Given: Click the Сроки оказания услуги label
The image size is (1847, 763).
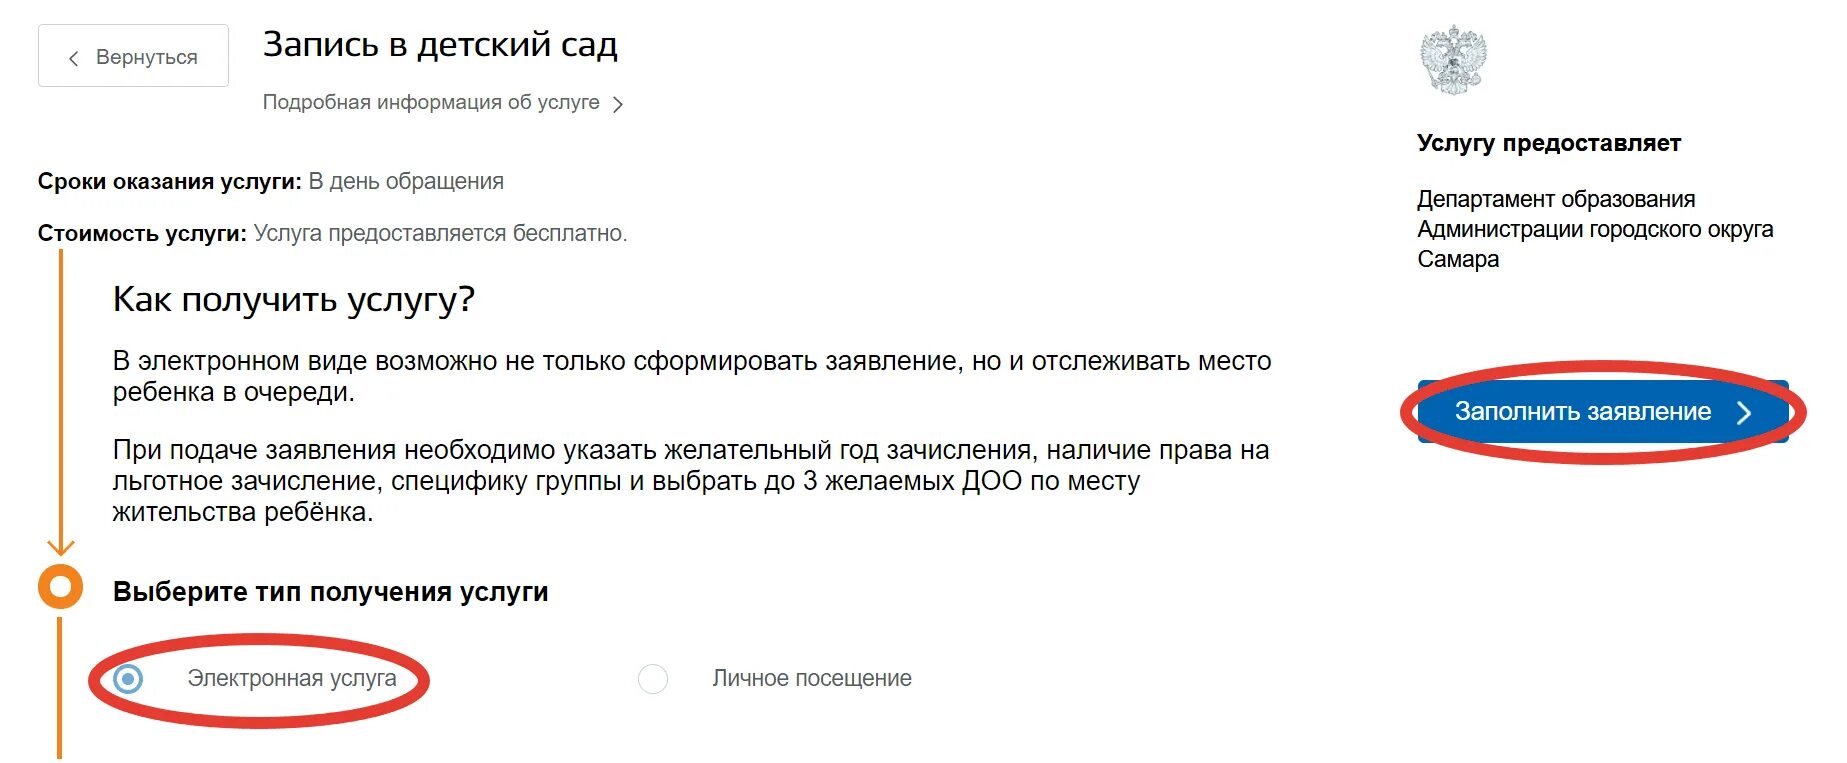Looking at the screenshot, I should click(170, 182).
